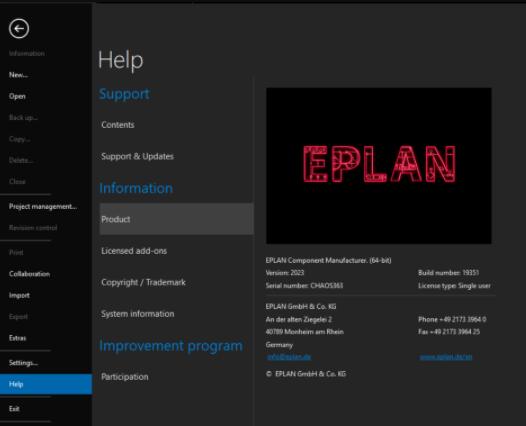
Task: Select the Import menu entry
Action: 19,296
